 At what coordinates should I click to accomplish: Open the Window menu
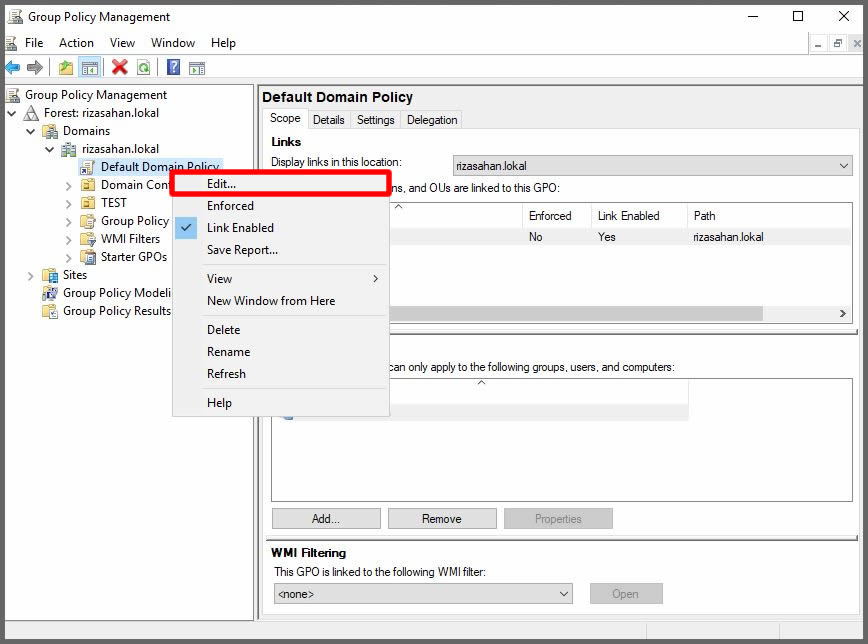coord(173,43)
